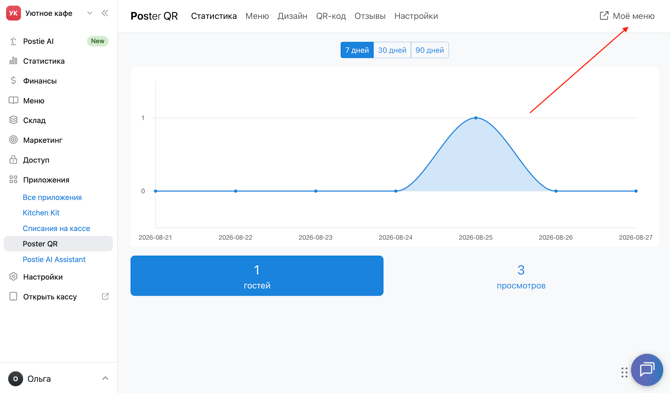This screenshot has height=393, width=670.
Task: Click the 2026-08-24 axis label
Action: pyautogui.click(x=395, y=237)
